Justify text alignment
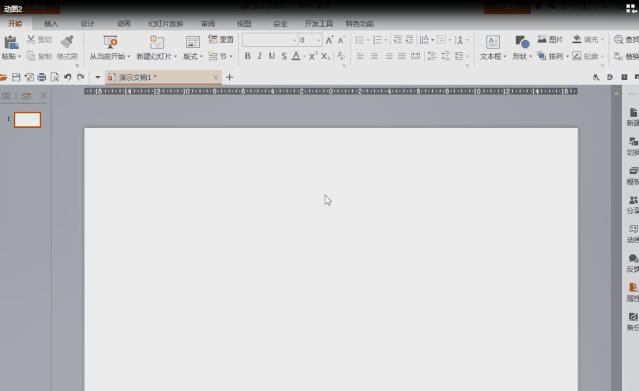Viewport: 639px width, 391px height. 402,56
